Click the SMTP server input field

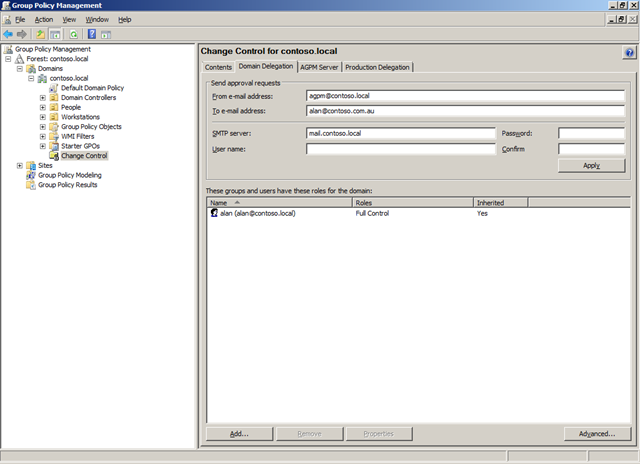[x=400, y=132]
